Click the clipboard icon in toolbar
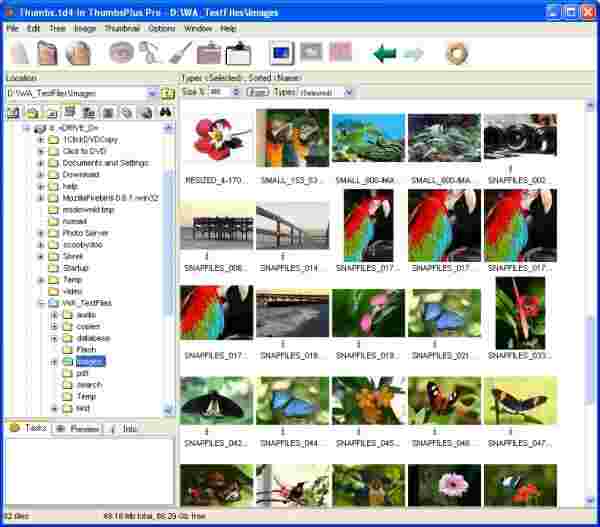 click(x=238, y=52)
